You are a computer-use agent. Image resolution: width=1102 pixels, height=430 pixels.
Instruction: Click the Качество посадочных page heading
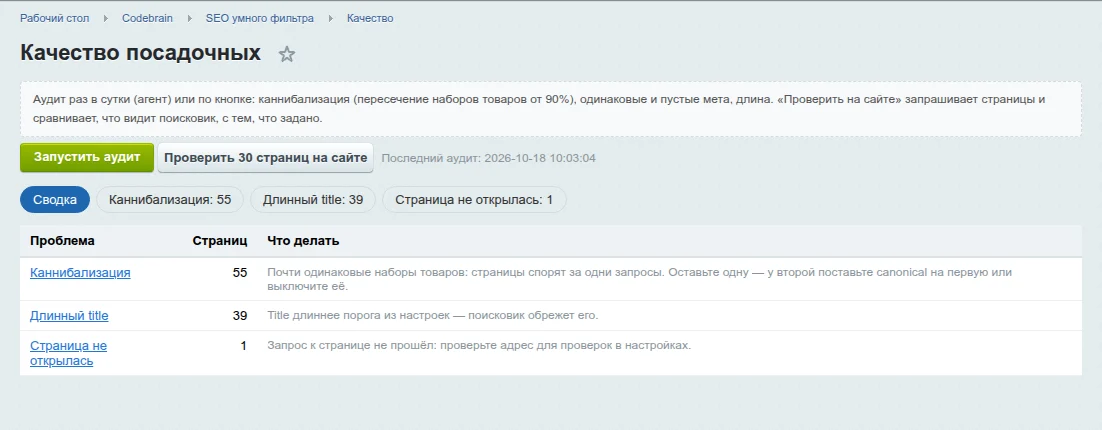coord(141,53)
